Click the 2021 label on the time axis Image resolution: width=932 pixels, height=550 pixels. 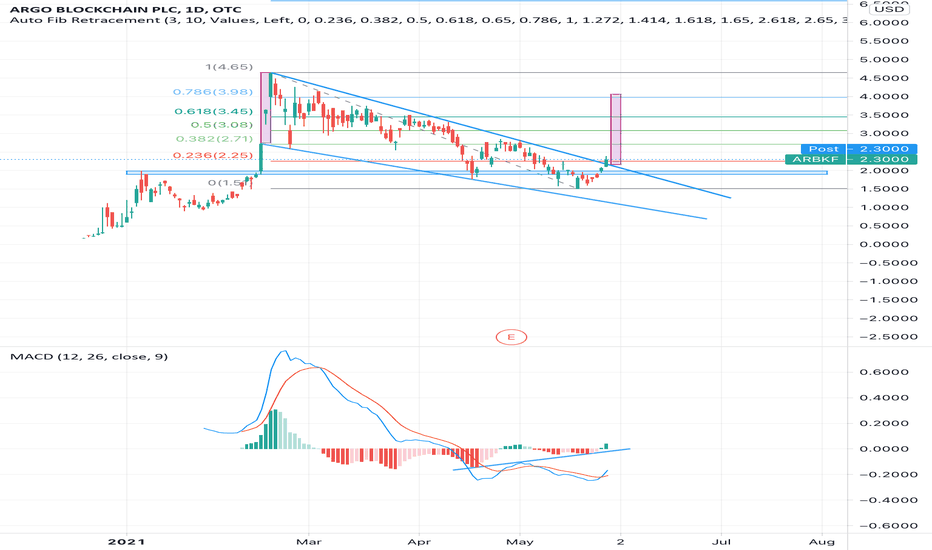pyautogui.click(x=126, y=542)
